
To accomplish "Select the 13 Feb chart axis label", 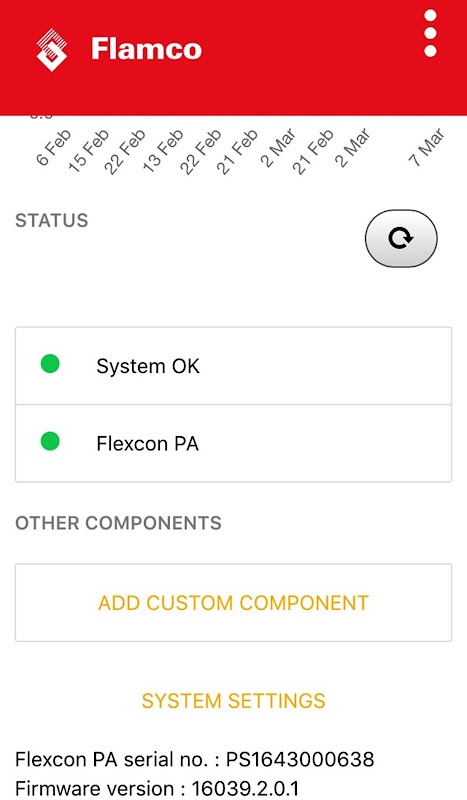I will [162, 151].
